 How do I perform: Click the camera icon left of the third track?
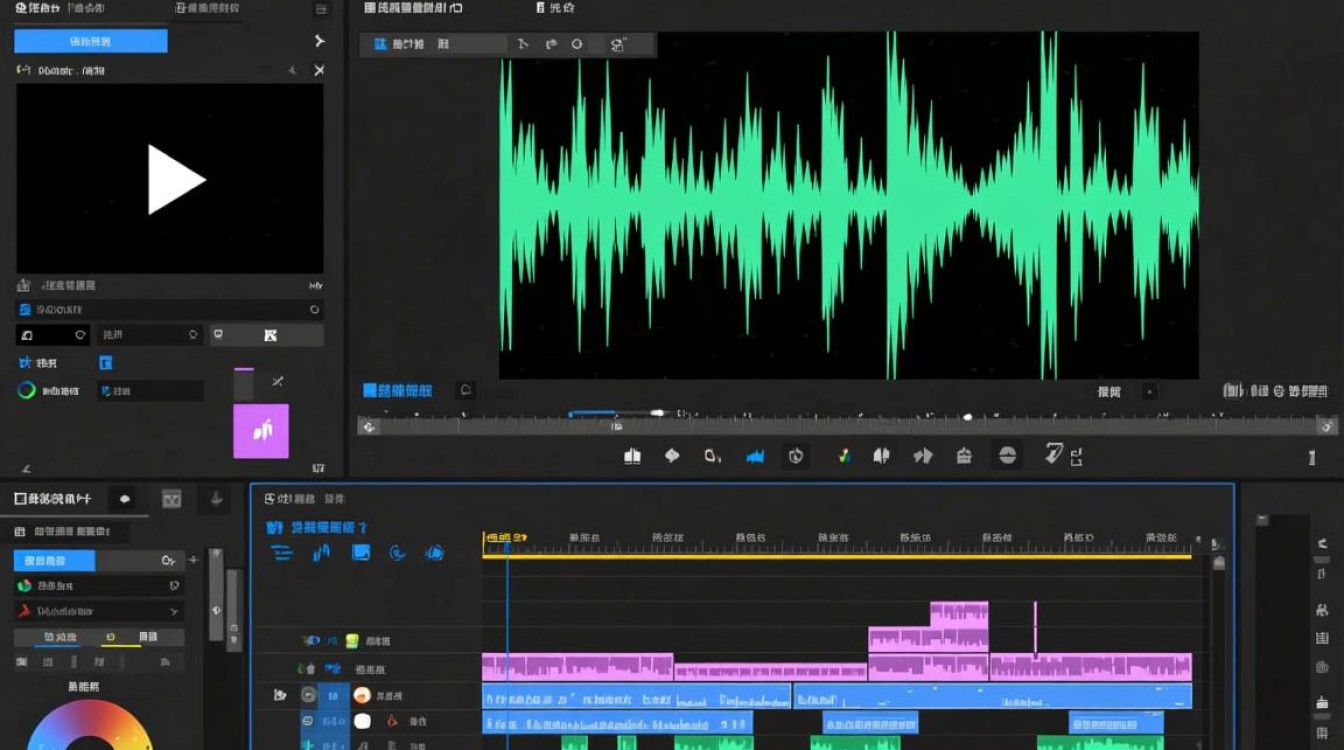click(x=280, y=694)
